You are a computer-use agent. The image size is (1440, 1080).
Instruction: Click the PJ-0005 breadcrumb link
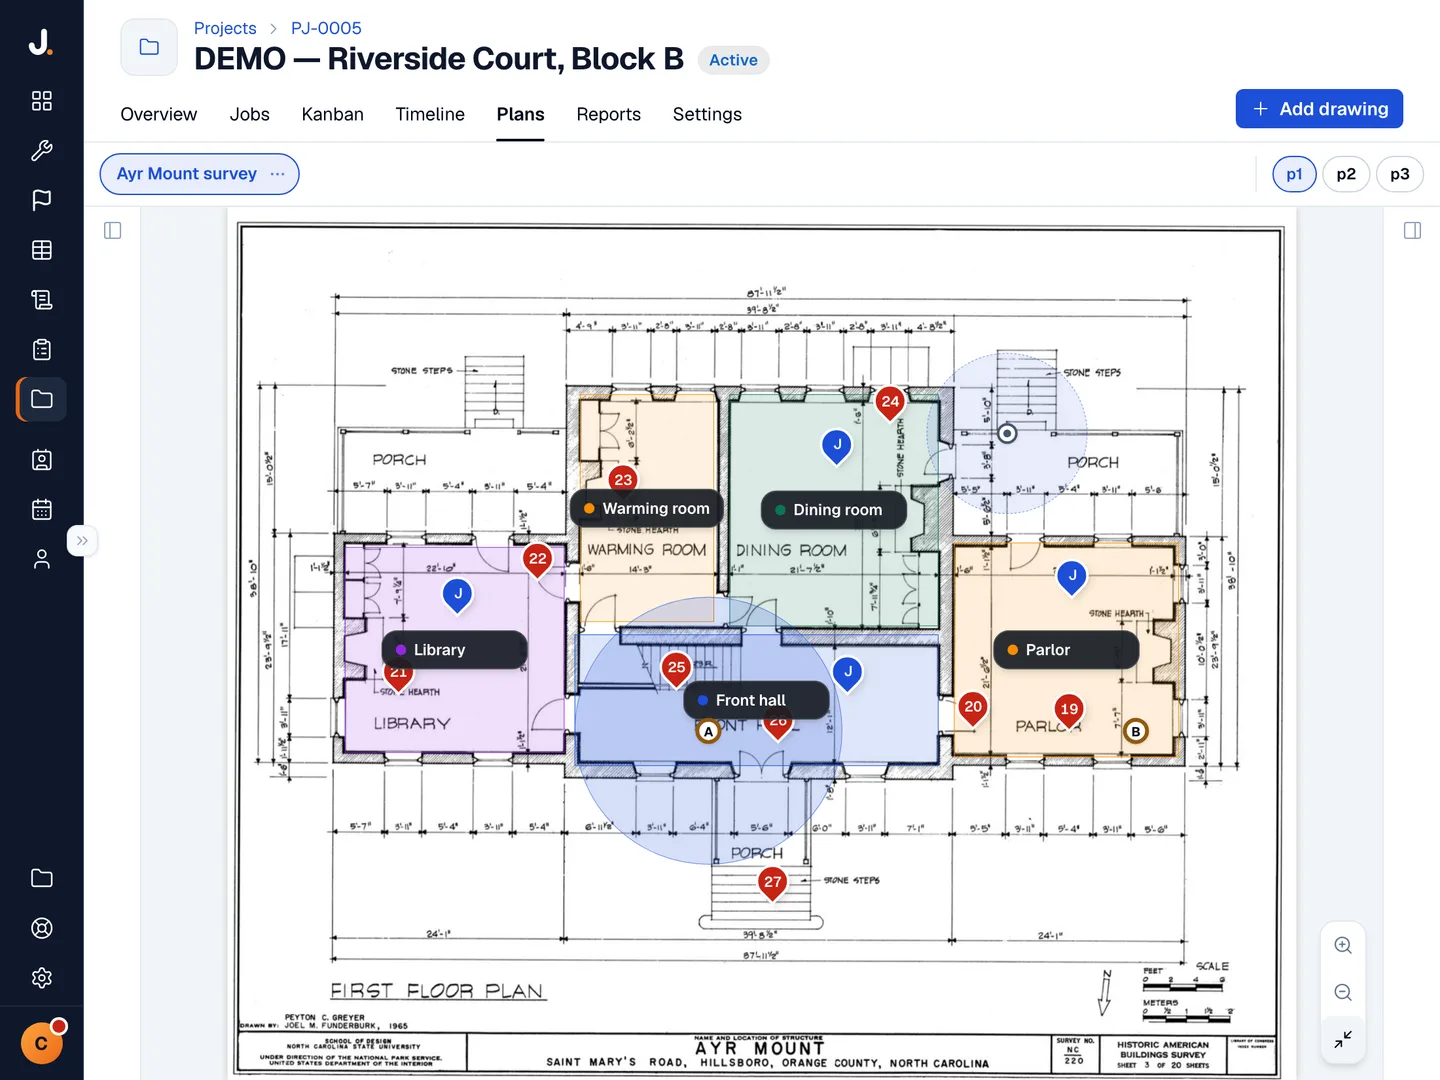tap(326, 28)
